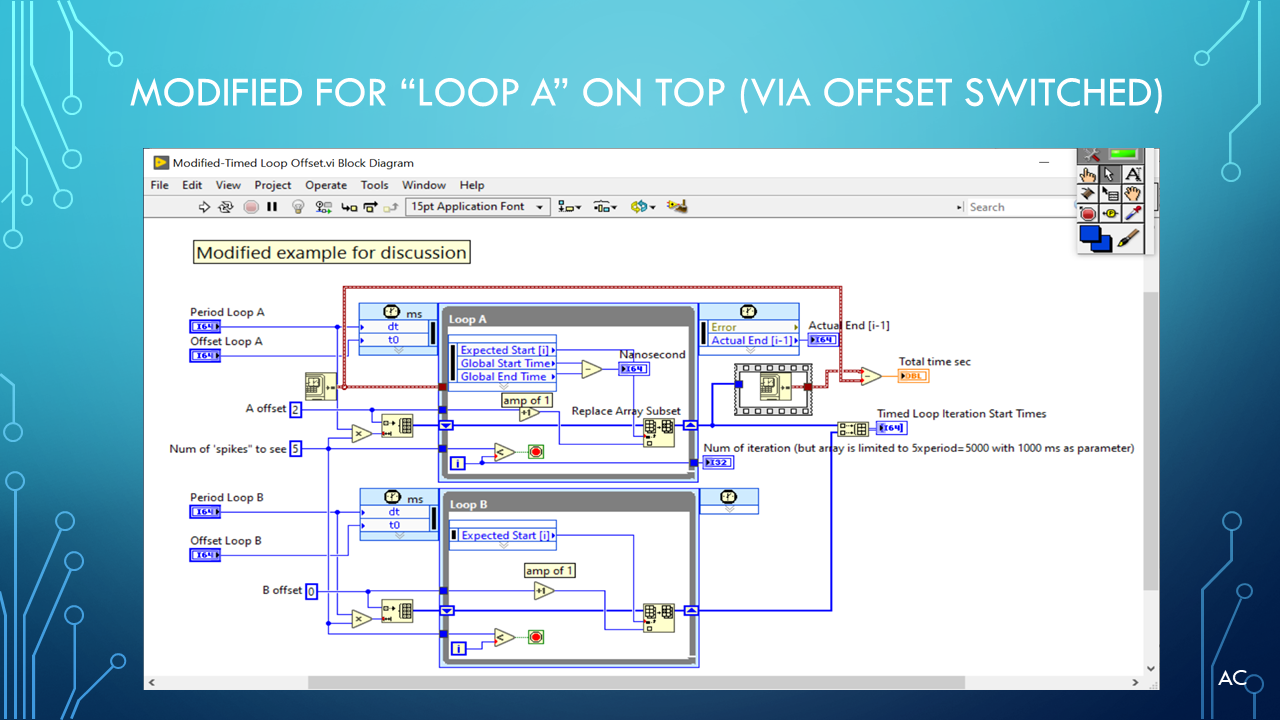Toggle Retain Wire Values button

pyautogui.click(x=323, y=207)
